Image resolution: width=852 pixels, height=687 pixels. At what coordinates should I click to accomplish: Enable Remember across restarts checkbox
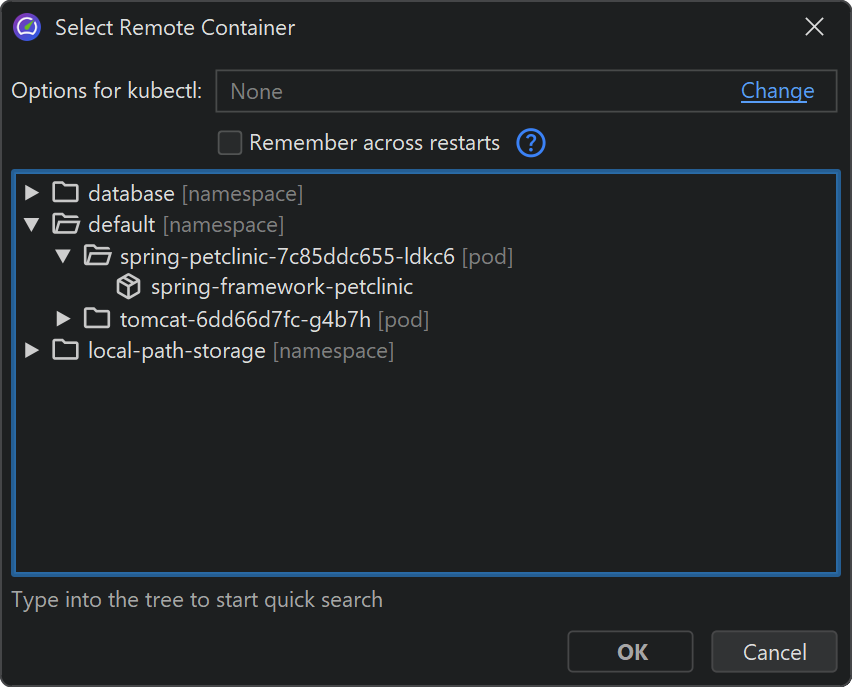[x=230, y=143]
